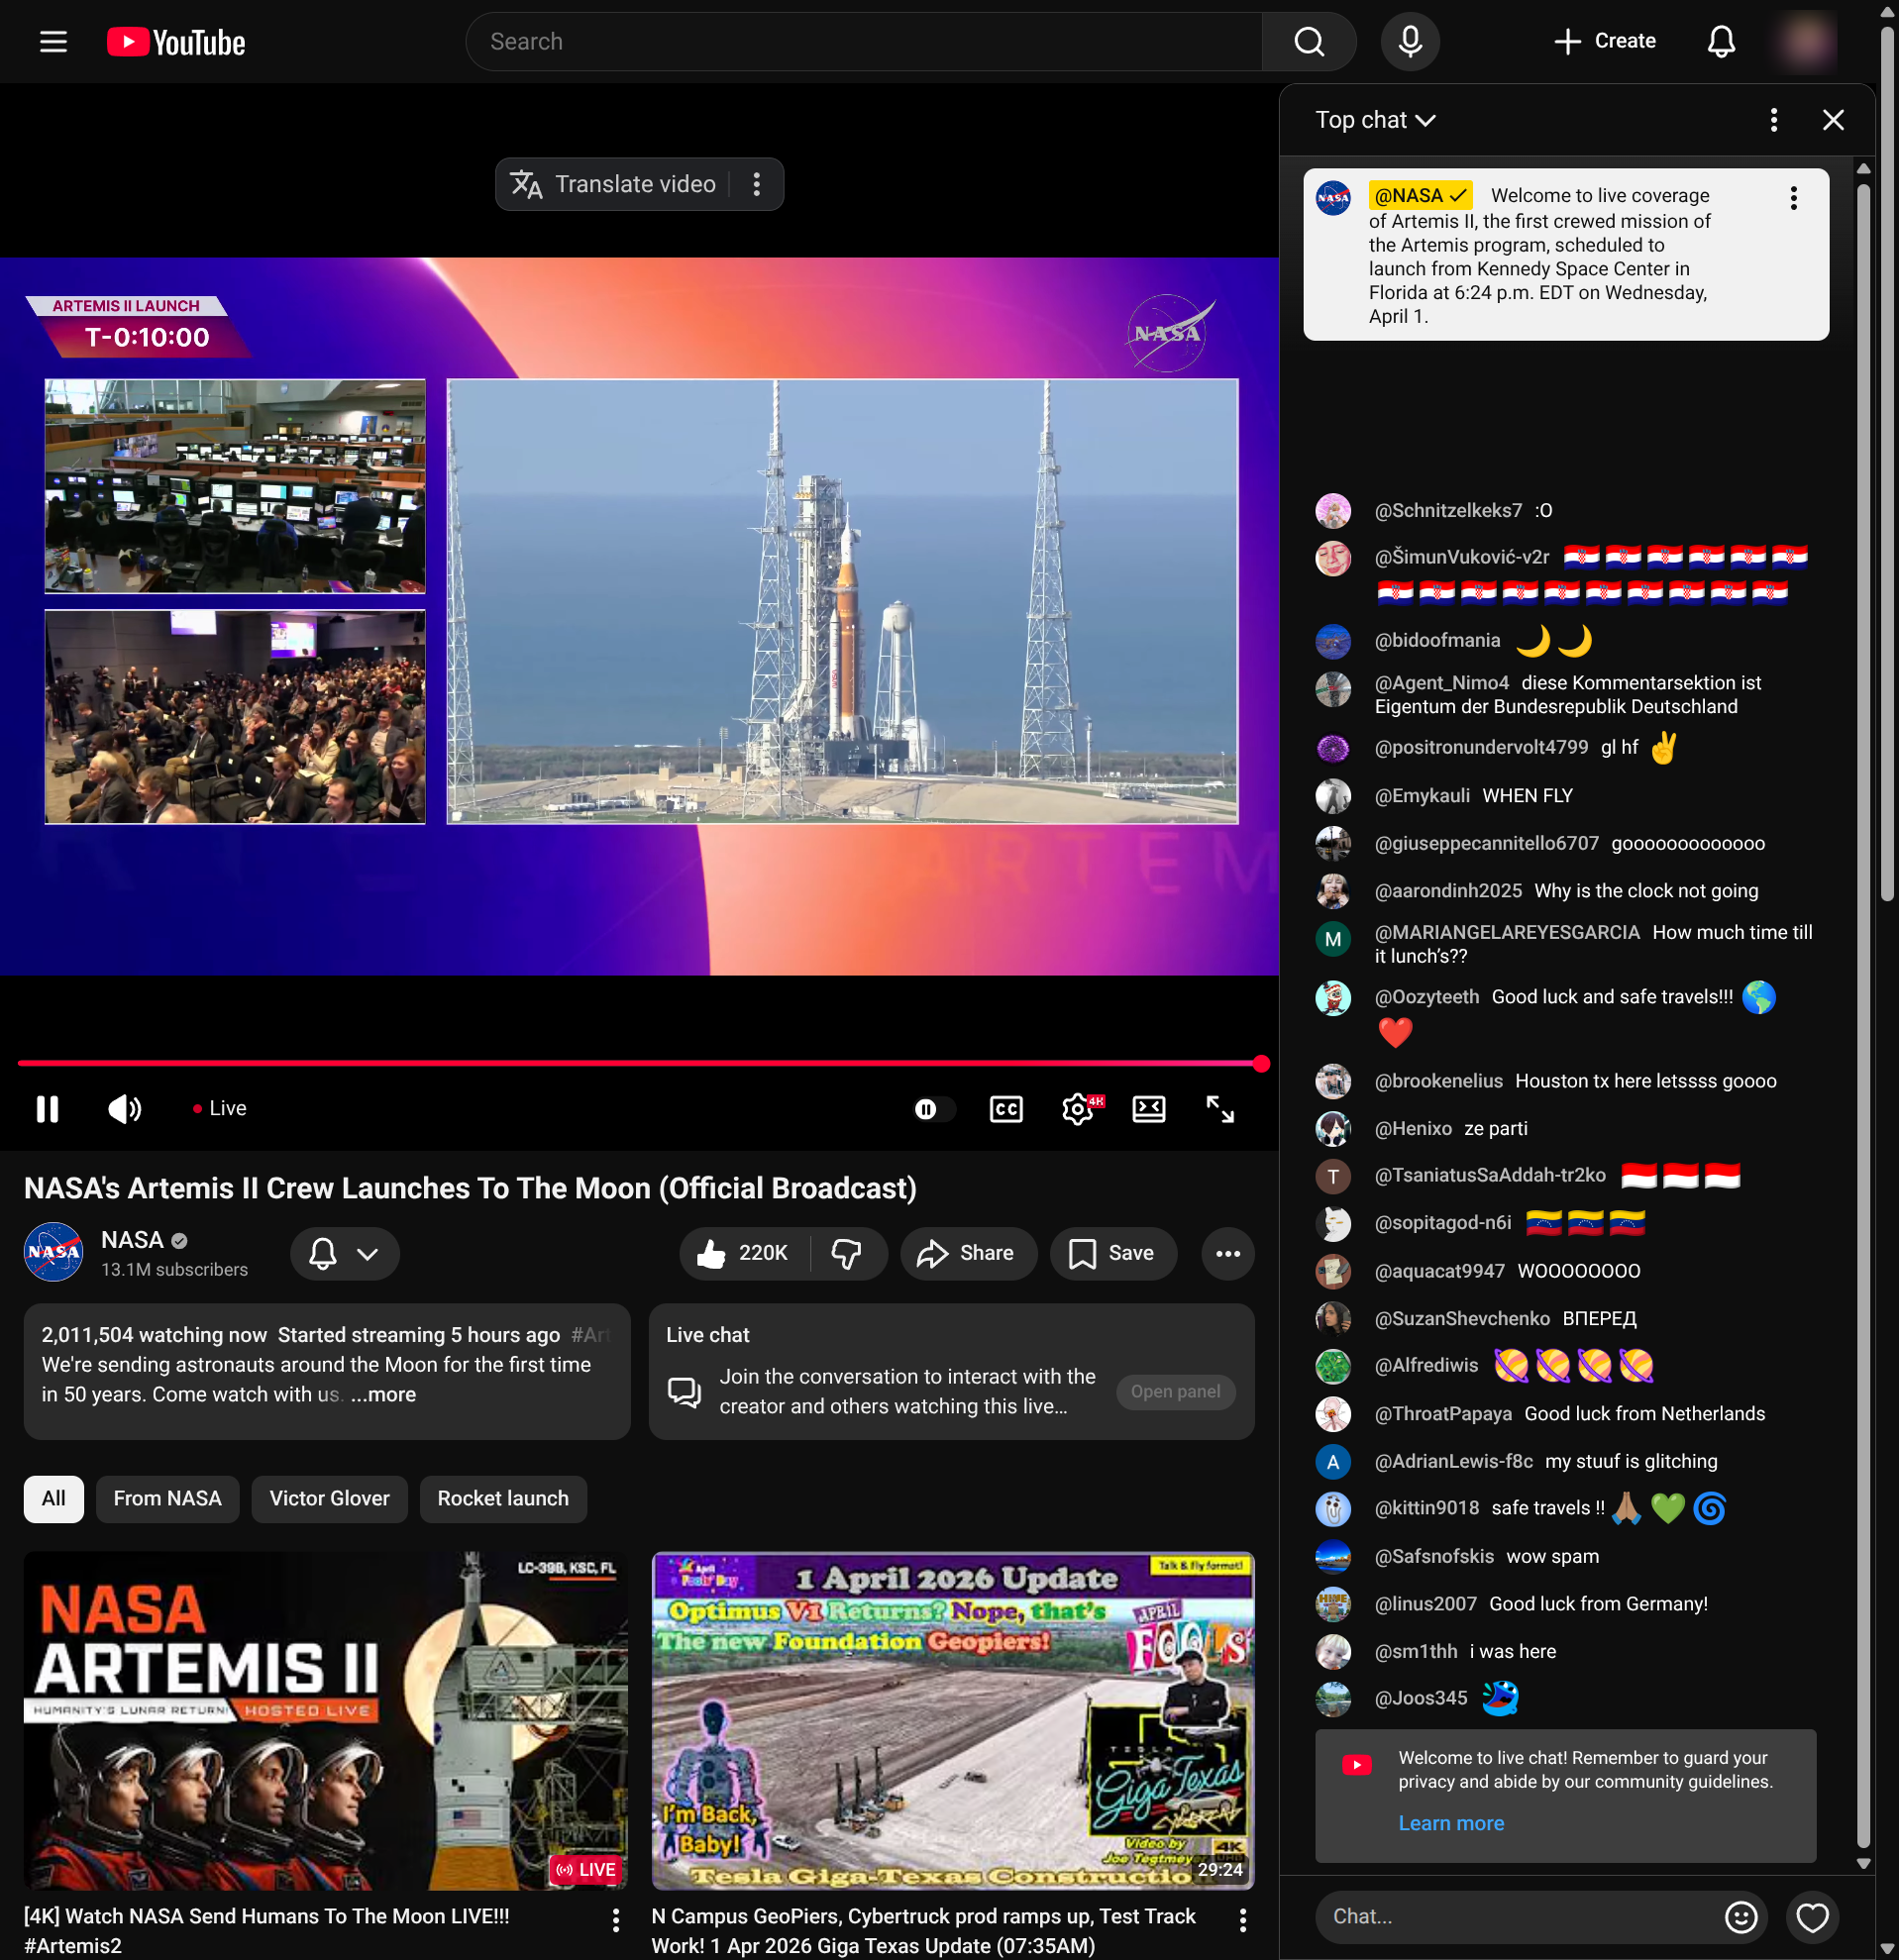
Task: Click the chat scrollbar down arrow
Action: pyautogui.click(x=1863, y=1863)
